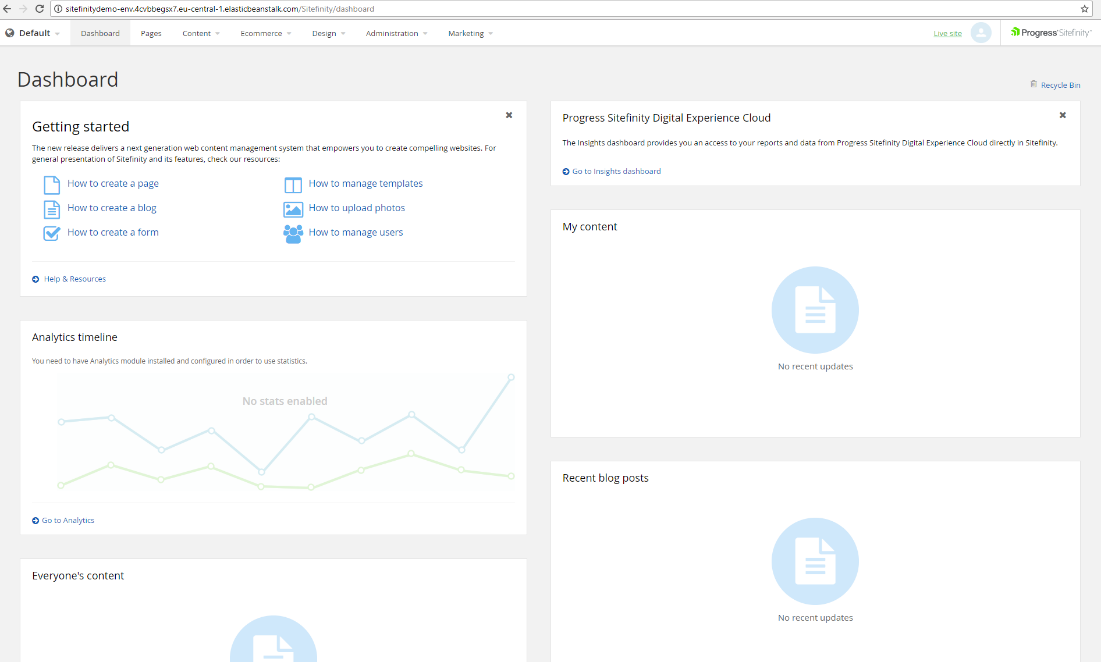Screen dimensions: 1101x662
Task: Click the photo icon beside How to upload photos
Action: (x=293, y=209)
